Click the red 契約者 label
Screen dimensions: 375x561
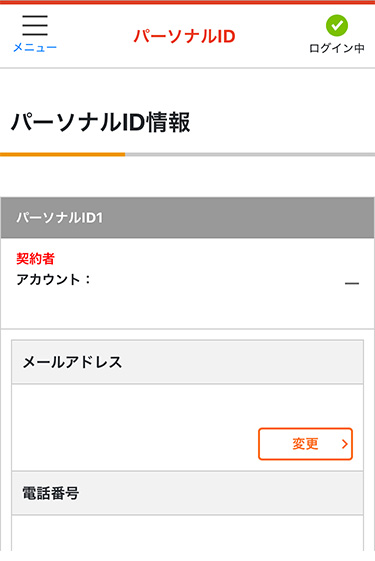[x=35, y=258]
